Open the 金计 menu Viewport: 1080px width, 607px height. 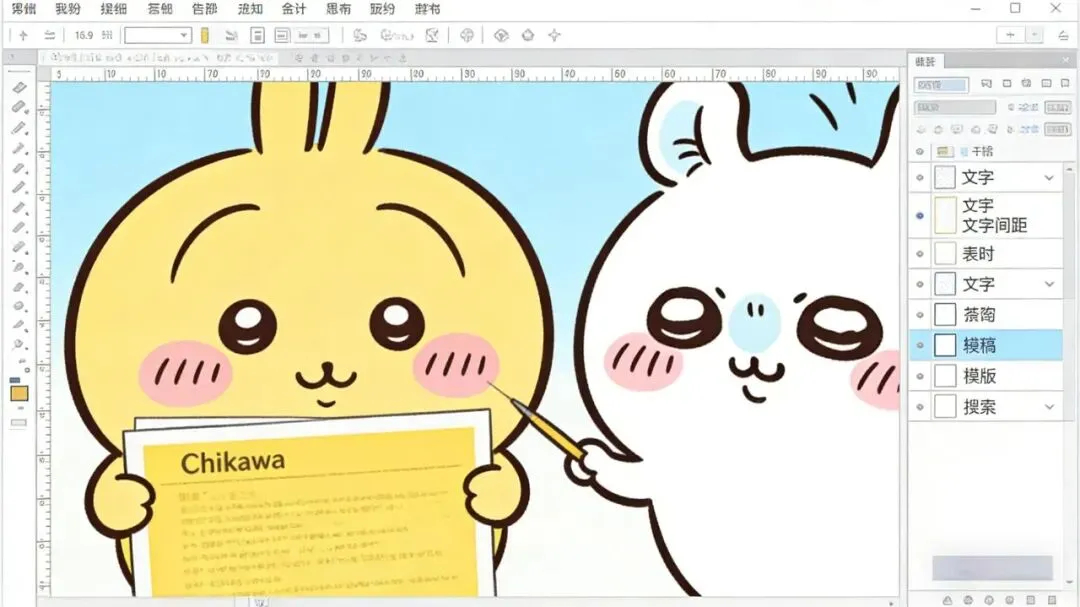(294, 9)
